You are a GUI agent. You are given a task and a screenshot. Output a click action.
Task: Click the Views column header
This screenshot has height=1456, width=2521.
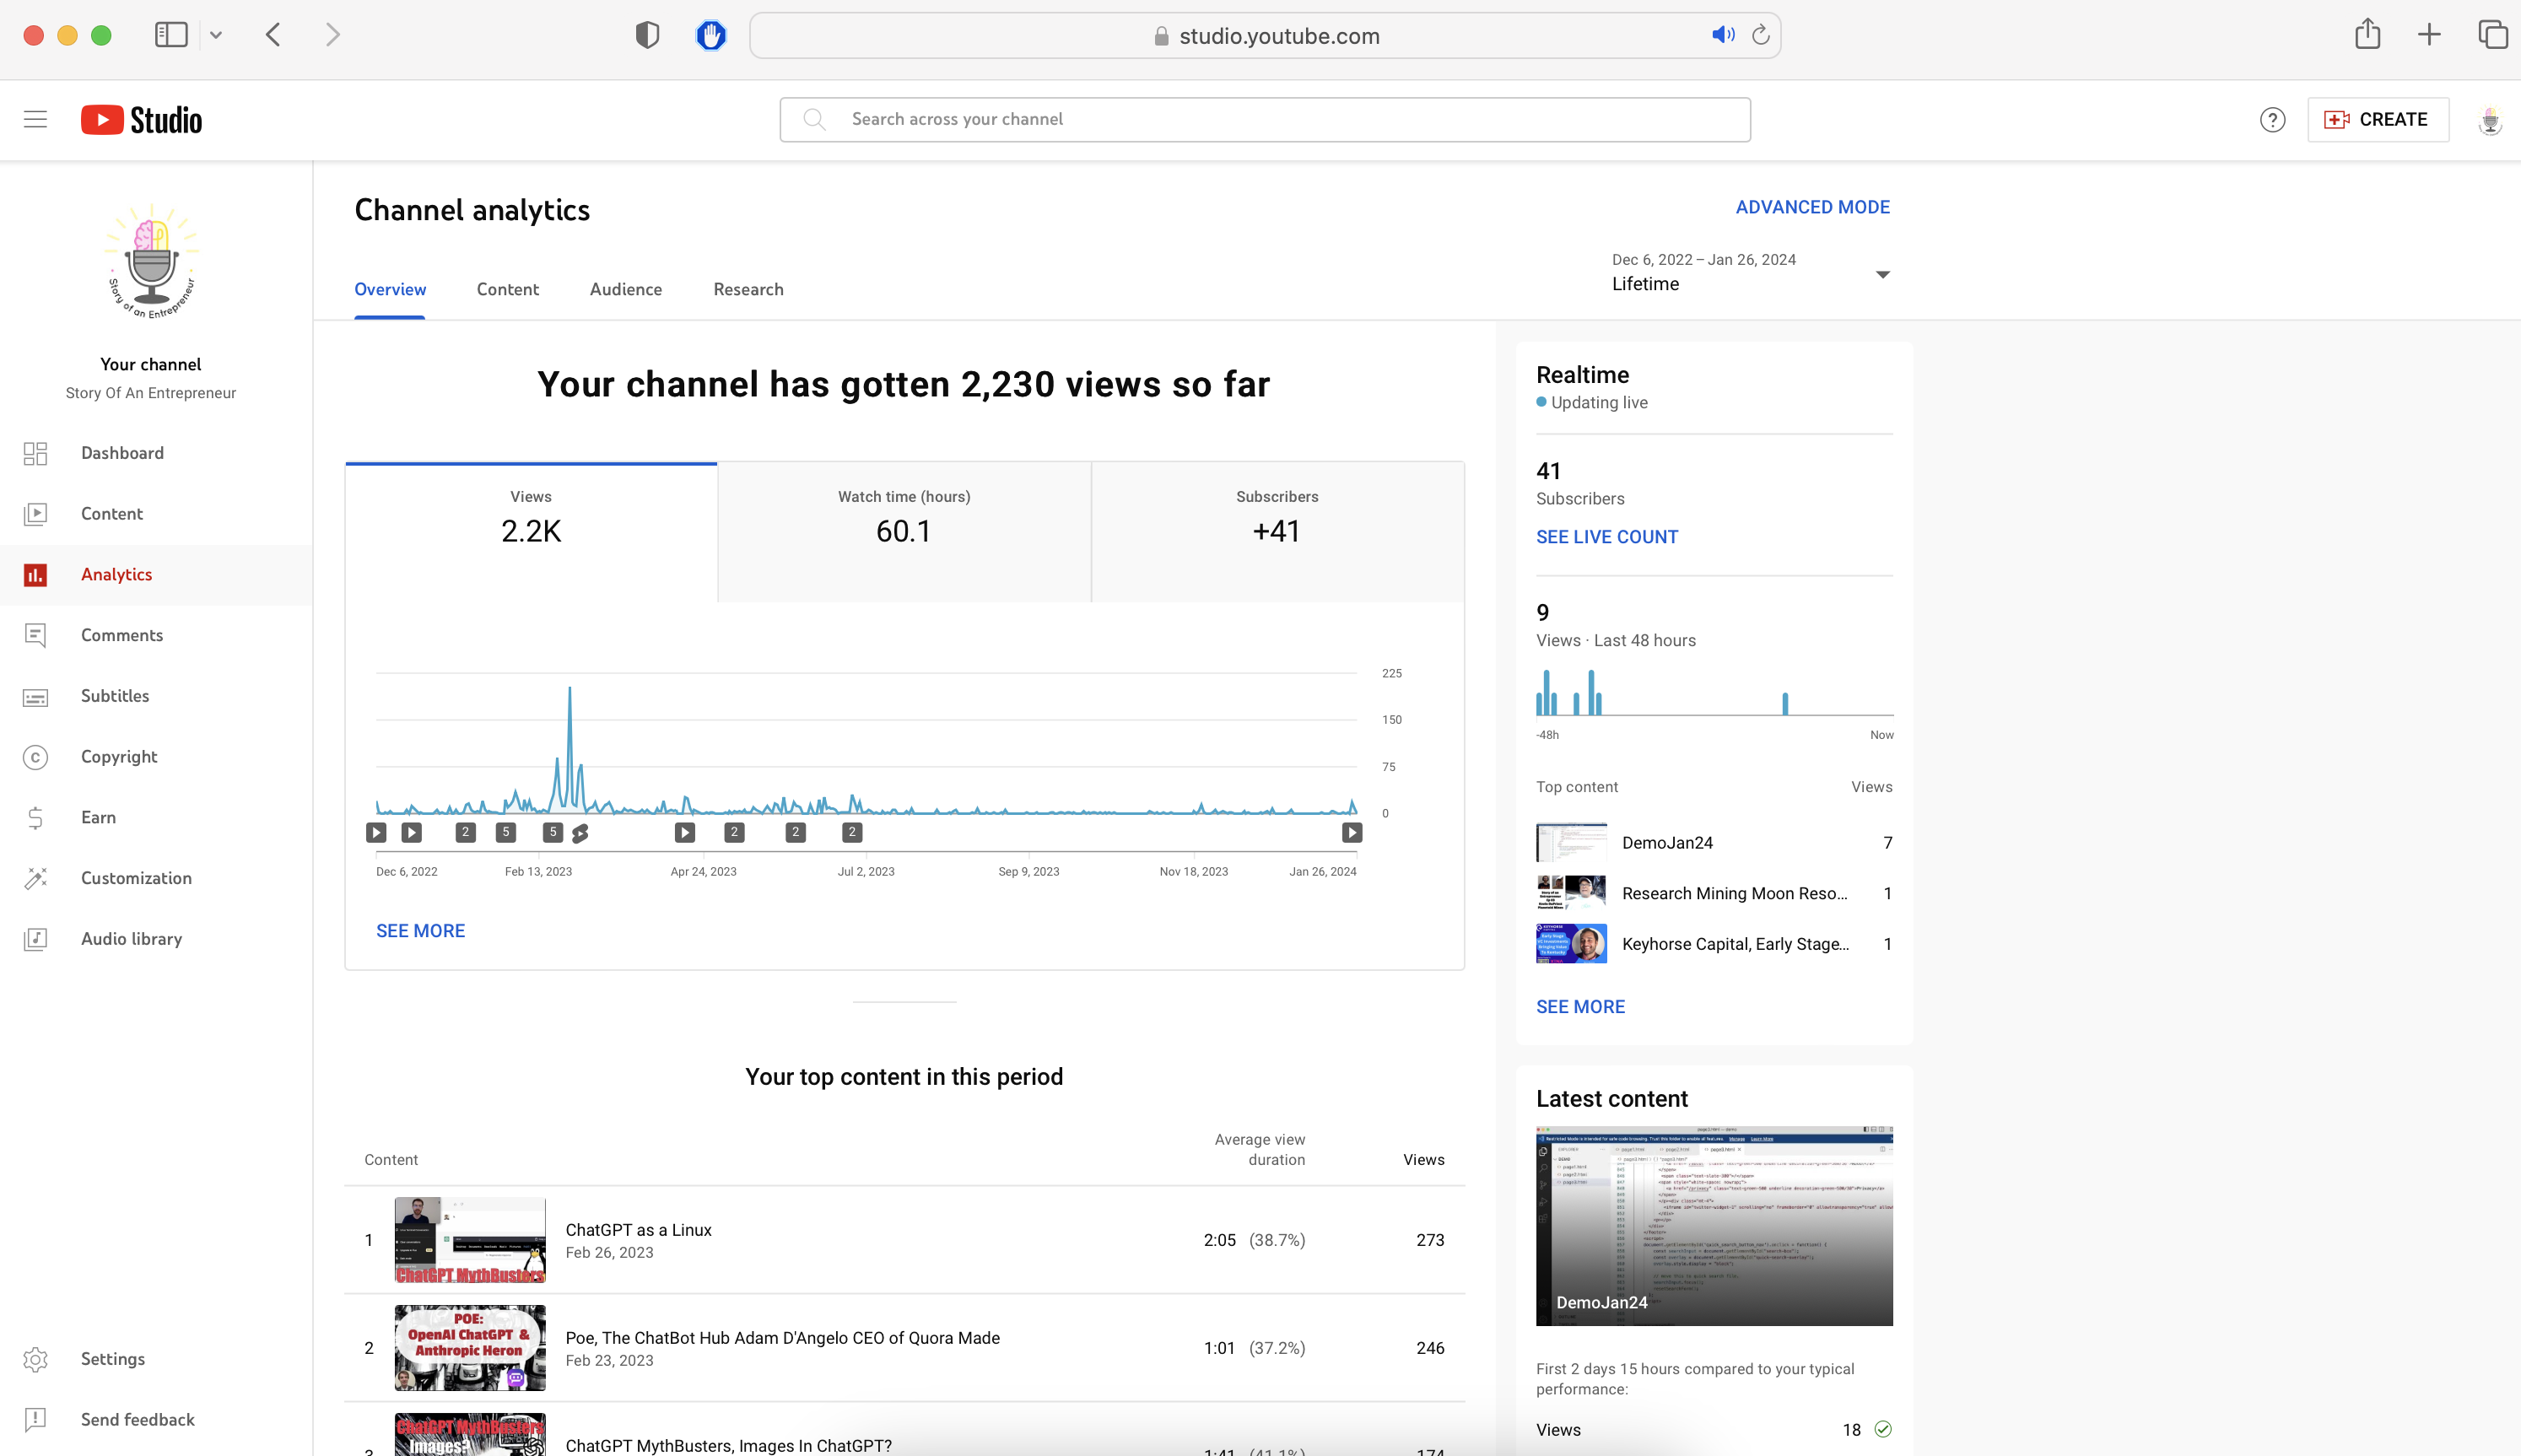[1423, 1160]
